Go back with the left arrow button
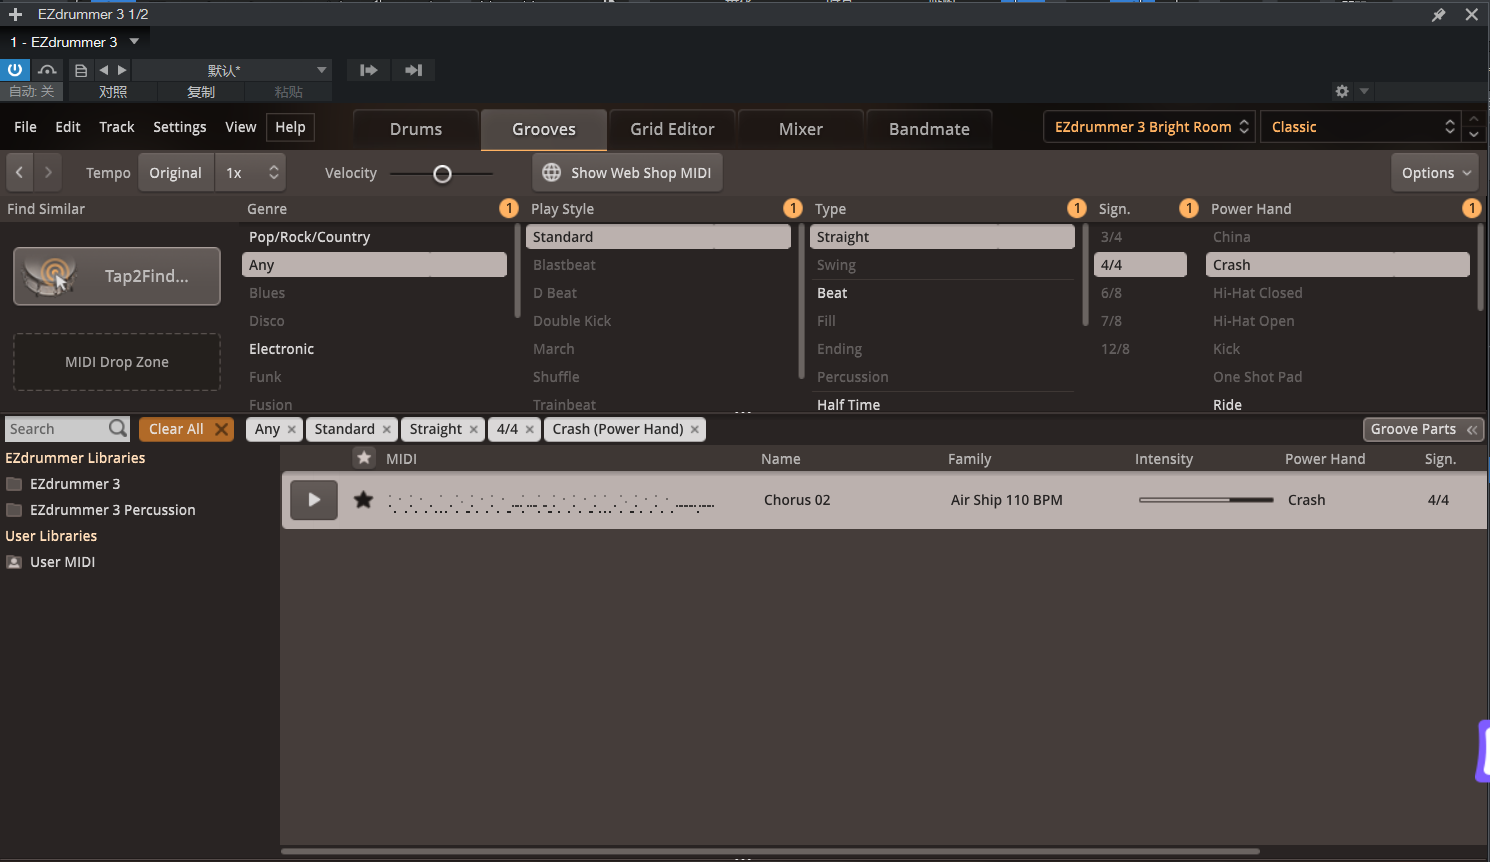The width and height of the screenshot is (1490, 862). pos(20,173)
